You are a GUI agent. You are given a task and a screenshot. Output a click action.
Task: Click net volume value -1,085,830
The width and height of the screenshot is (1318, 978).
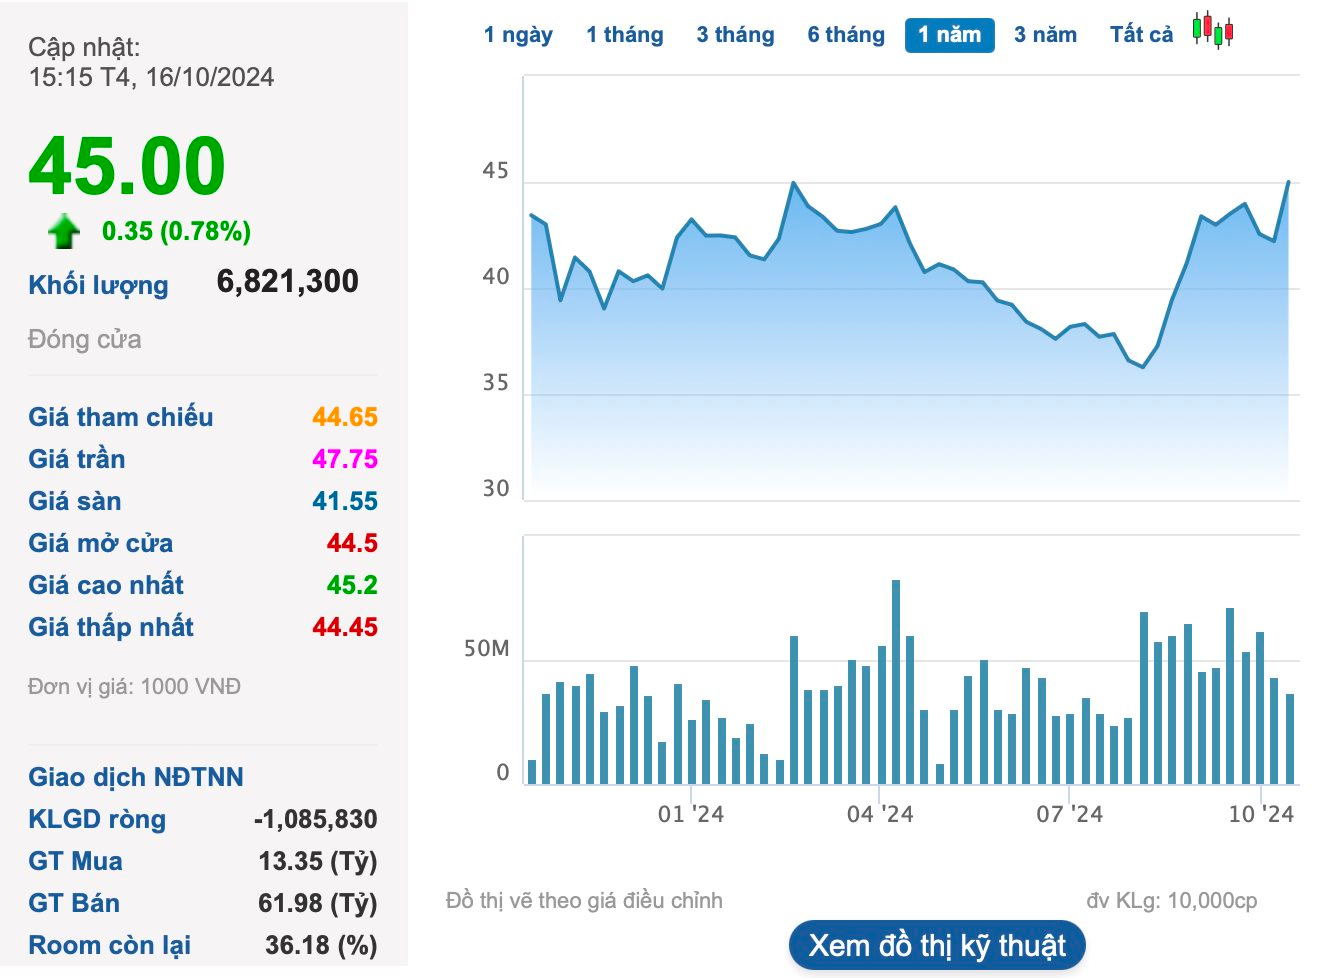click(x=315, y=819)
